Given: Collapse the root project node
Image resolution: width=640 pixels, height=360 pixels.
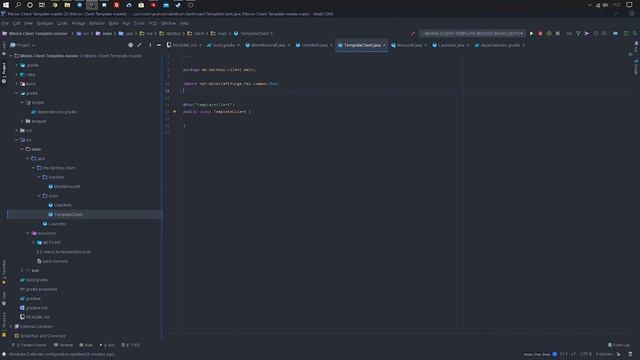Looking at the screenshot, I should [x=11, y=56].
